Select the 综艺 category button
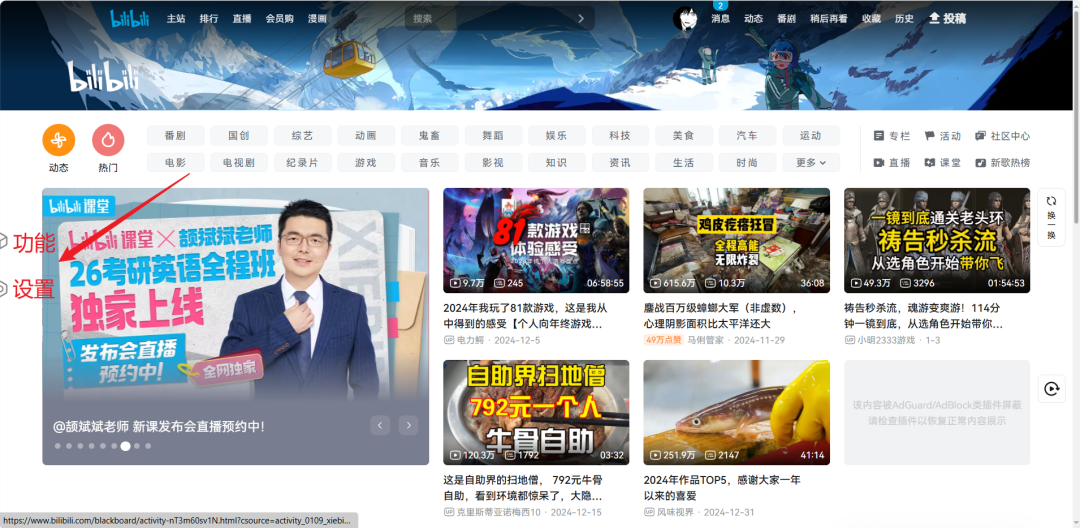The width and height of the screenshot is (1080, 528). (x=302, y=136)
